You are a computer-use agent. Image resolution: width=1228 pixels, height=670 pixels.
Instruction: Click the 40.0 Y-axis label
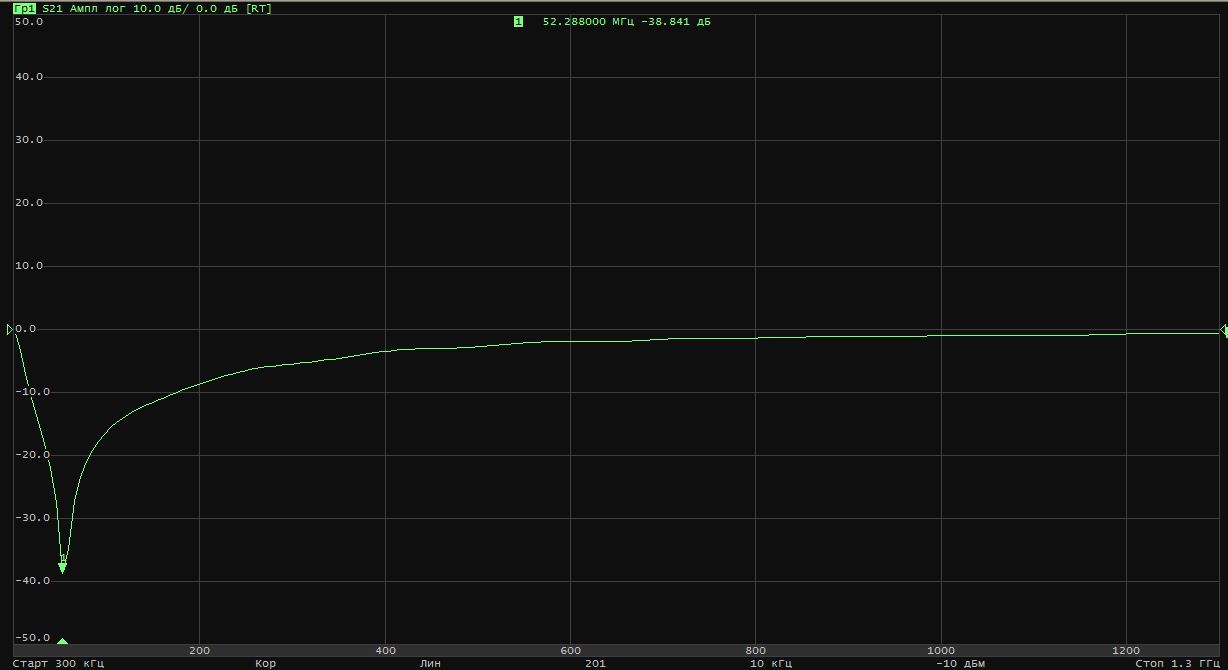pos(28,77)
